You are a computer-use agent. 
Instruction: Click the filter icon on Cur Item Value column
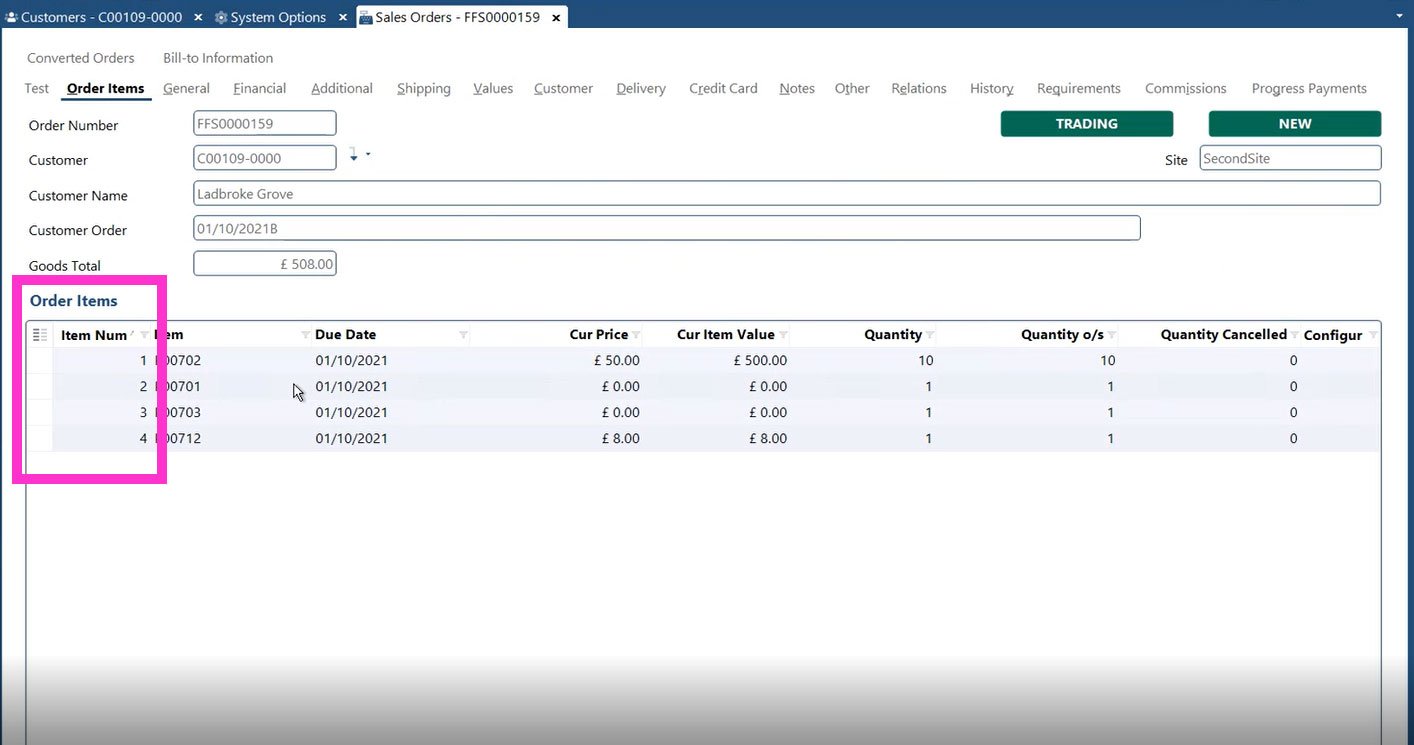tap(783, 335)
